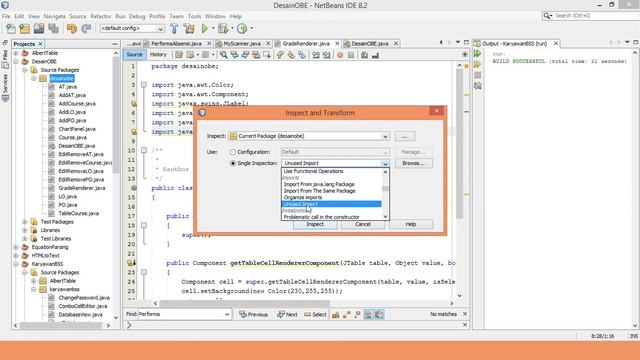Collapse fold at line 10 comment
The height and width of the screenshot is (360, 640).
144,150
